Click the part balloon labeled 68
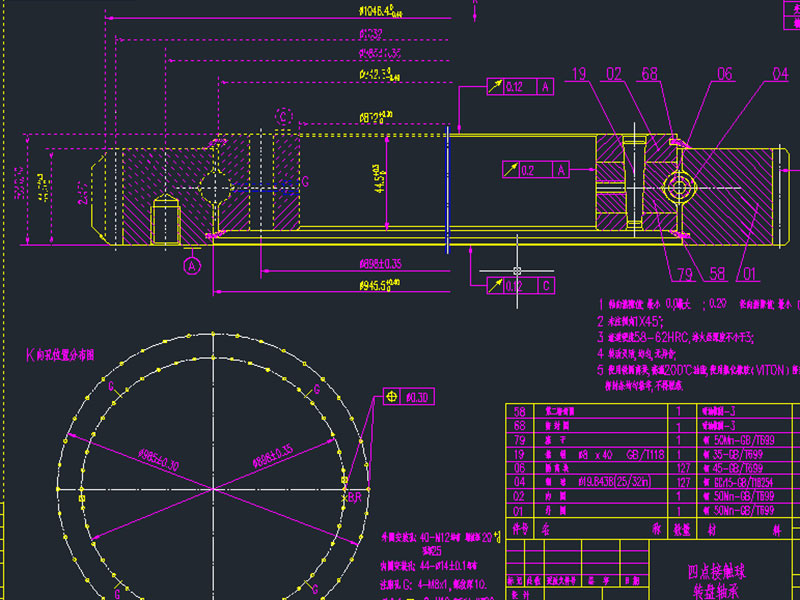Screen dimensions: 800x600 [649, 74]
